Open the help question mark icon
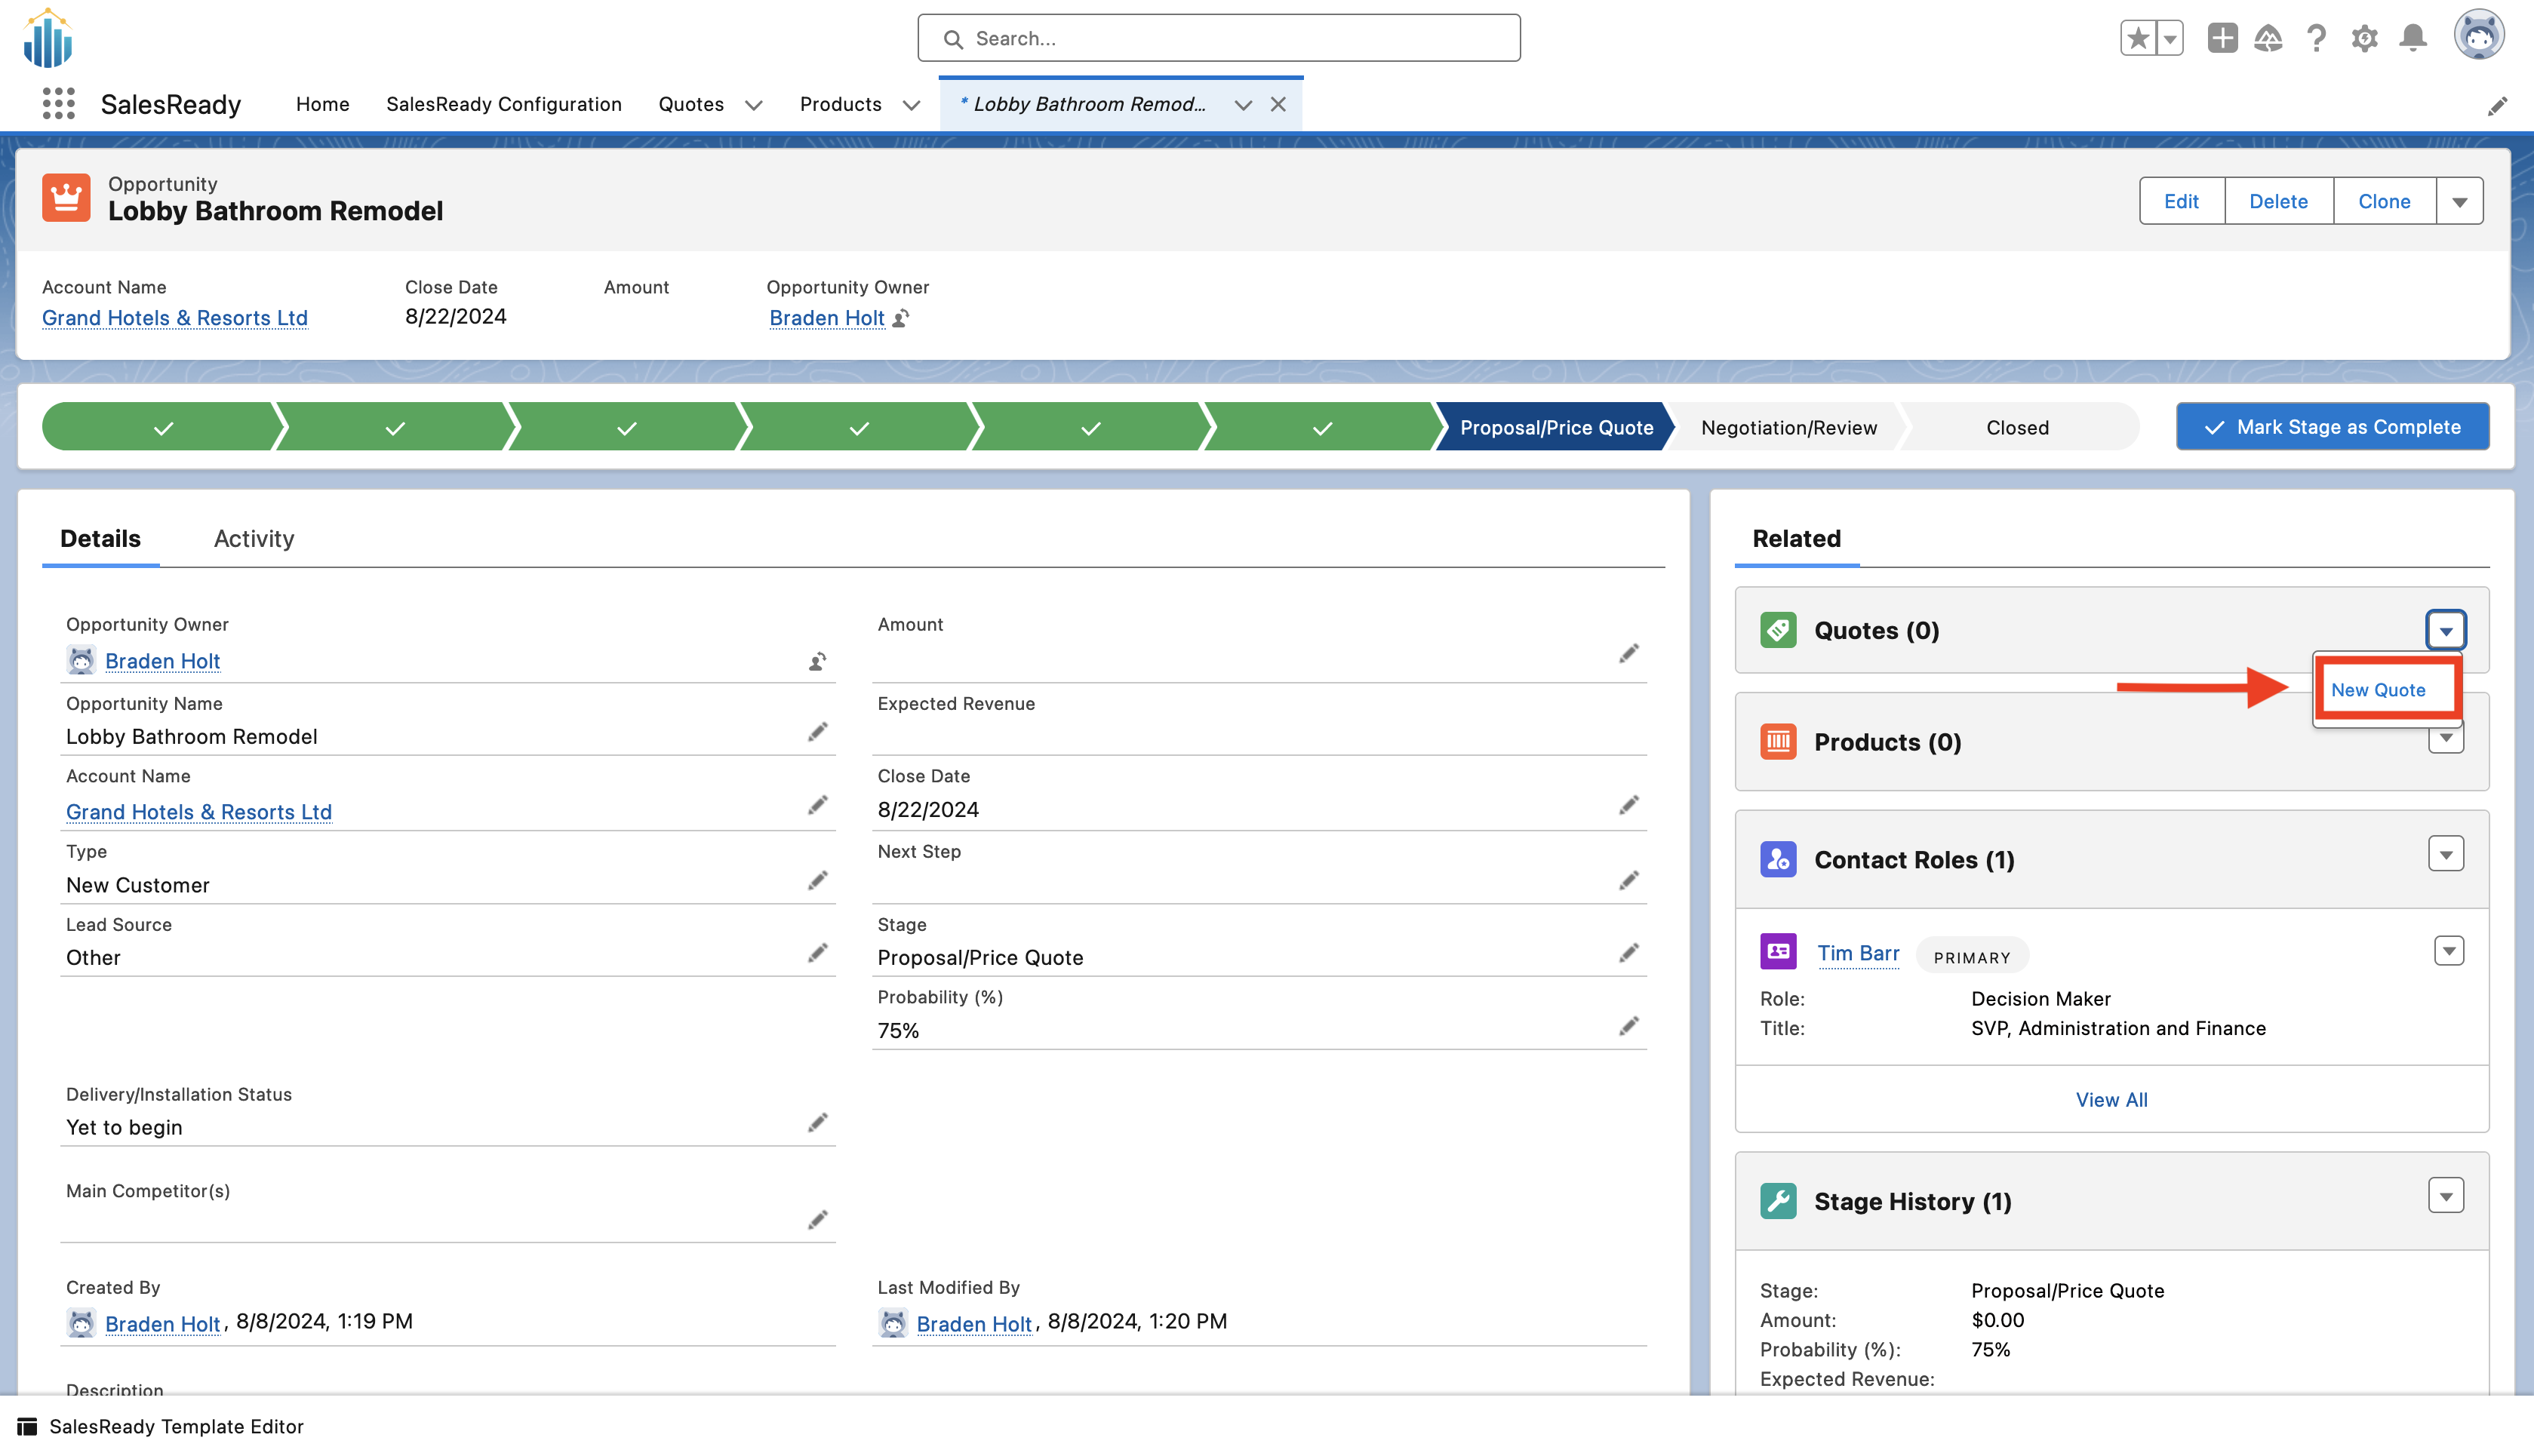2534x1456 pixels. [x=2316, y=38]
